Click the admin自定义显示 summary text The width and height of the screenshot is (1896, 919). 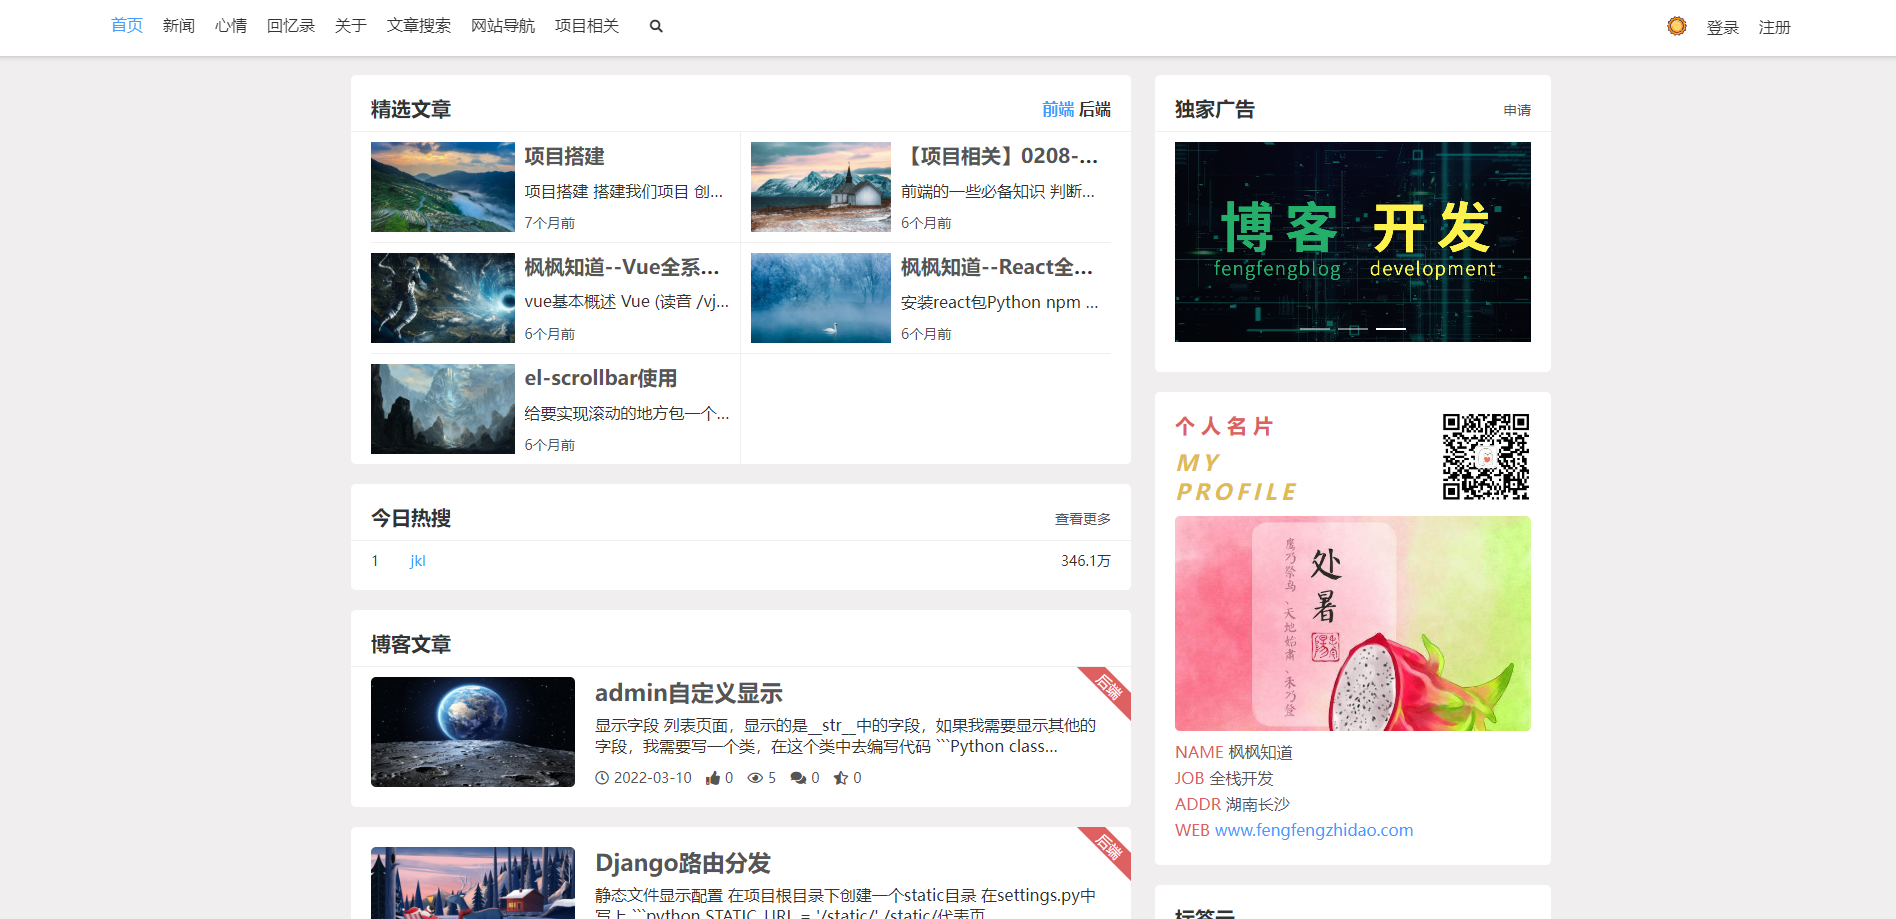point(846,736)
